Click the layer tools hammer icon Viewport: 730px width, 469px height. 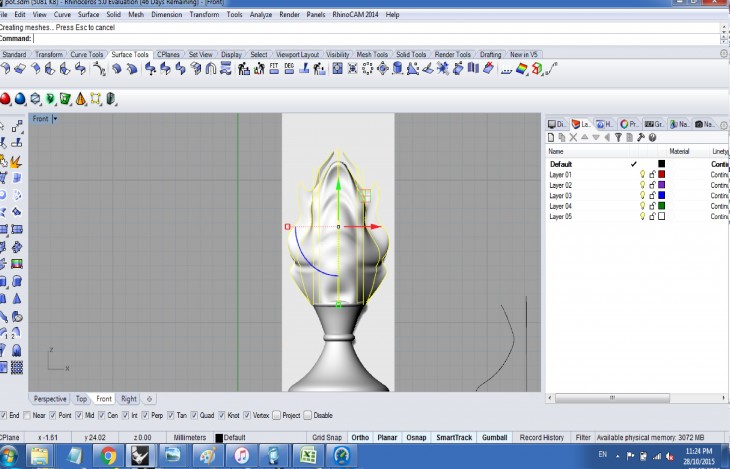click(640, 137)
